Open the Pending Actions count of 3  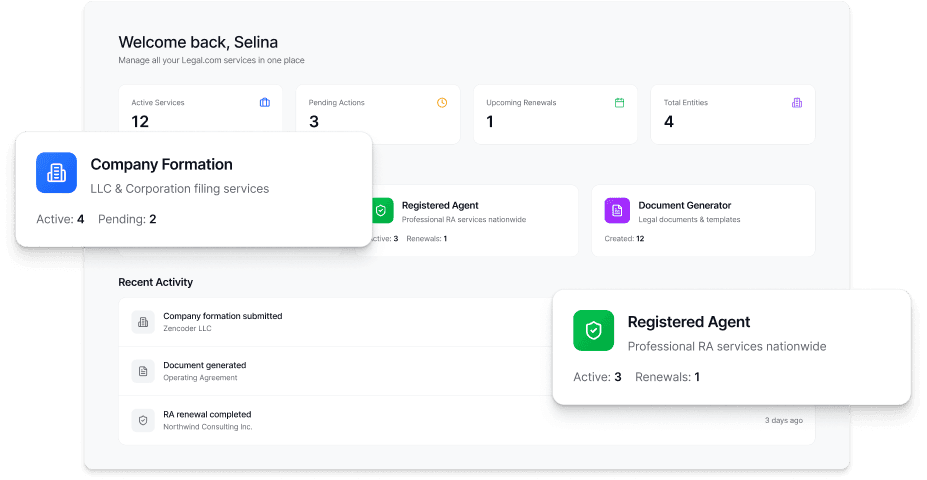[x=314, y=122]
